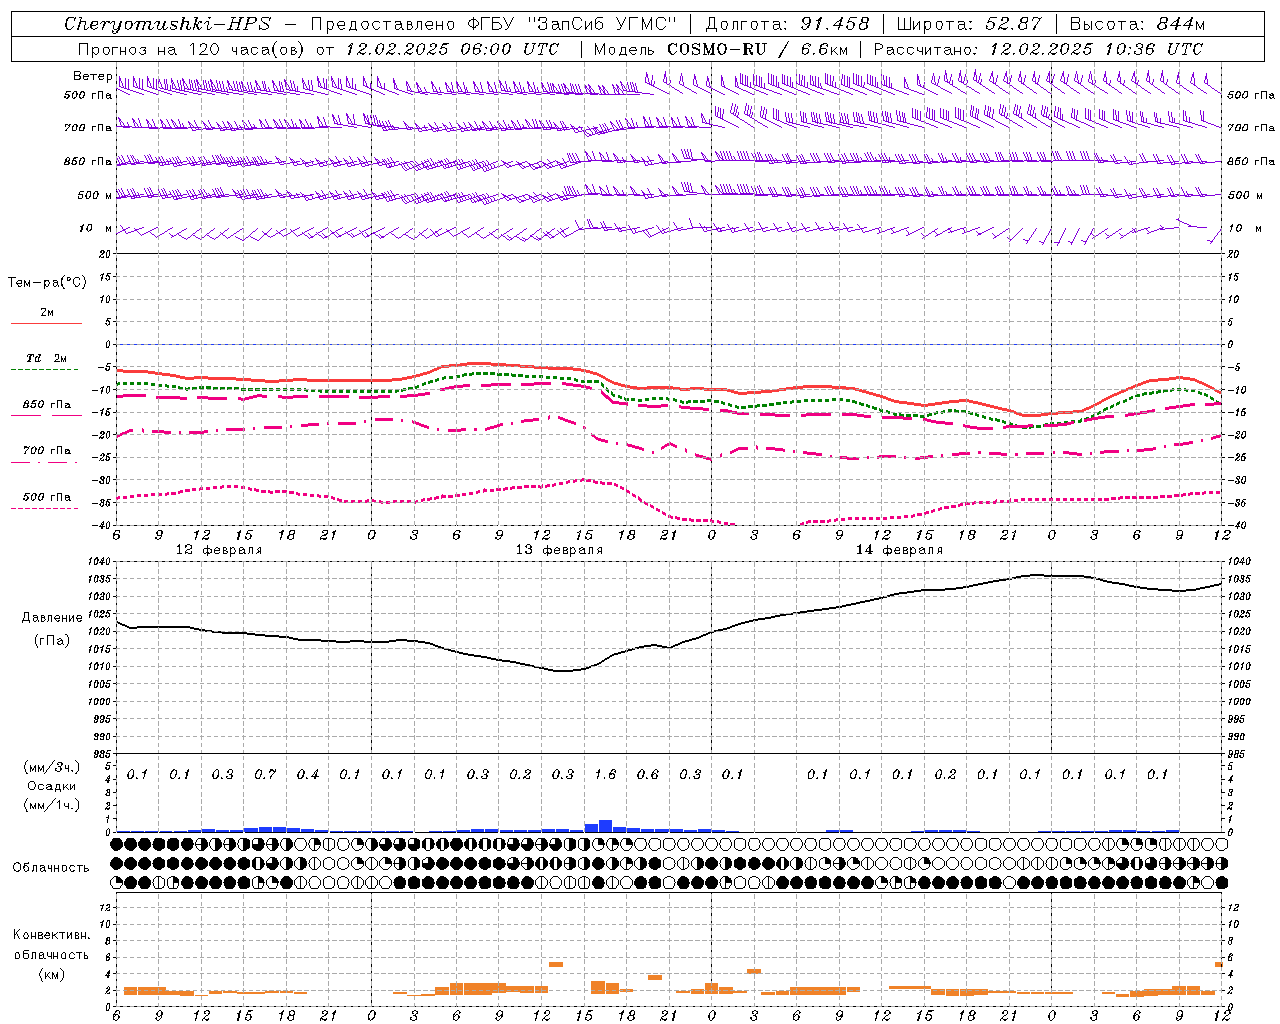Click the lowest point of pressure curve
This screenshot has width=1280, height=1024.
(x=563, y=671)
